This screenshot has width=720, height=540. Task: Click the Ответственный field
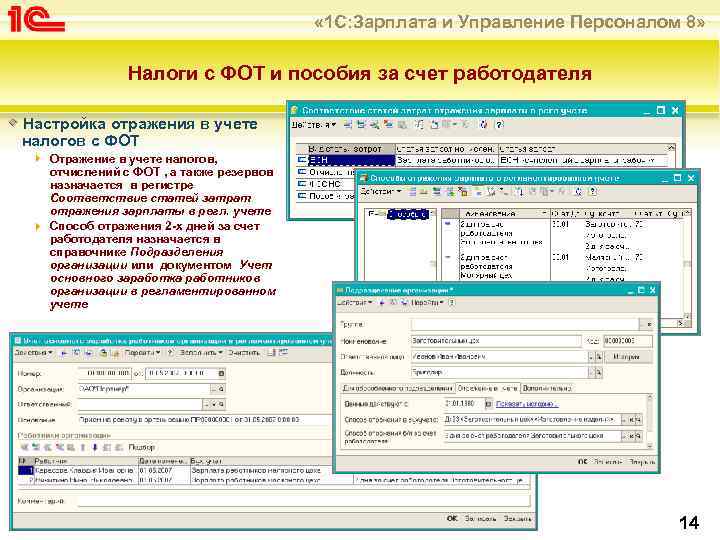point(140,405)
